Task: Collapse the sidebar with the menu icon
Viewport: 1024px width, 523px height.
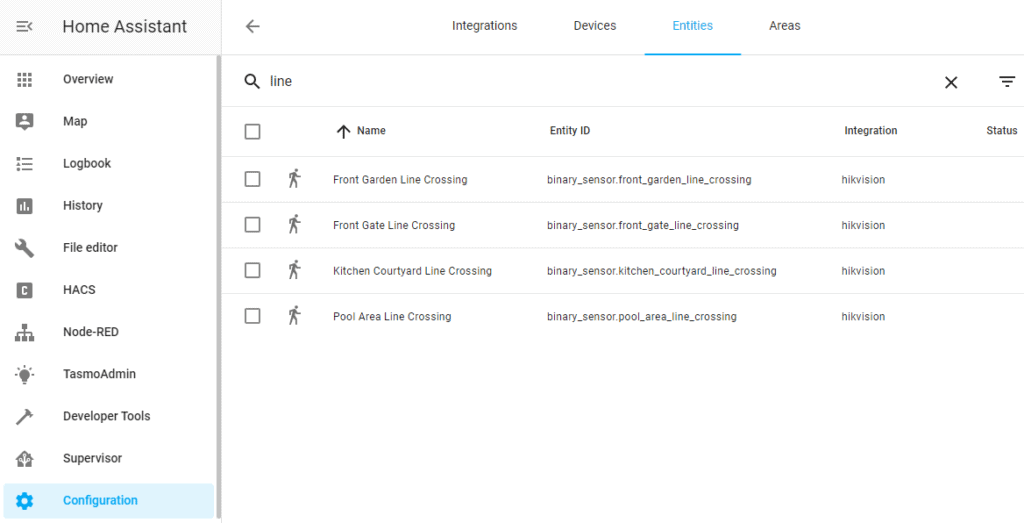Action: pos(24,27)
